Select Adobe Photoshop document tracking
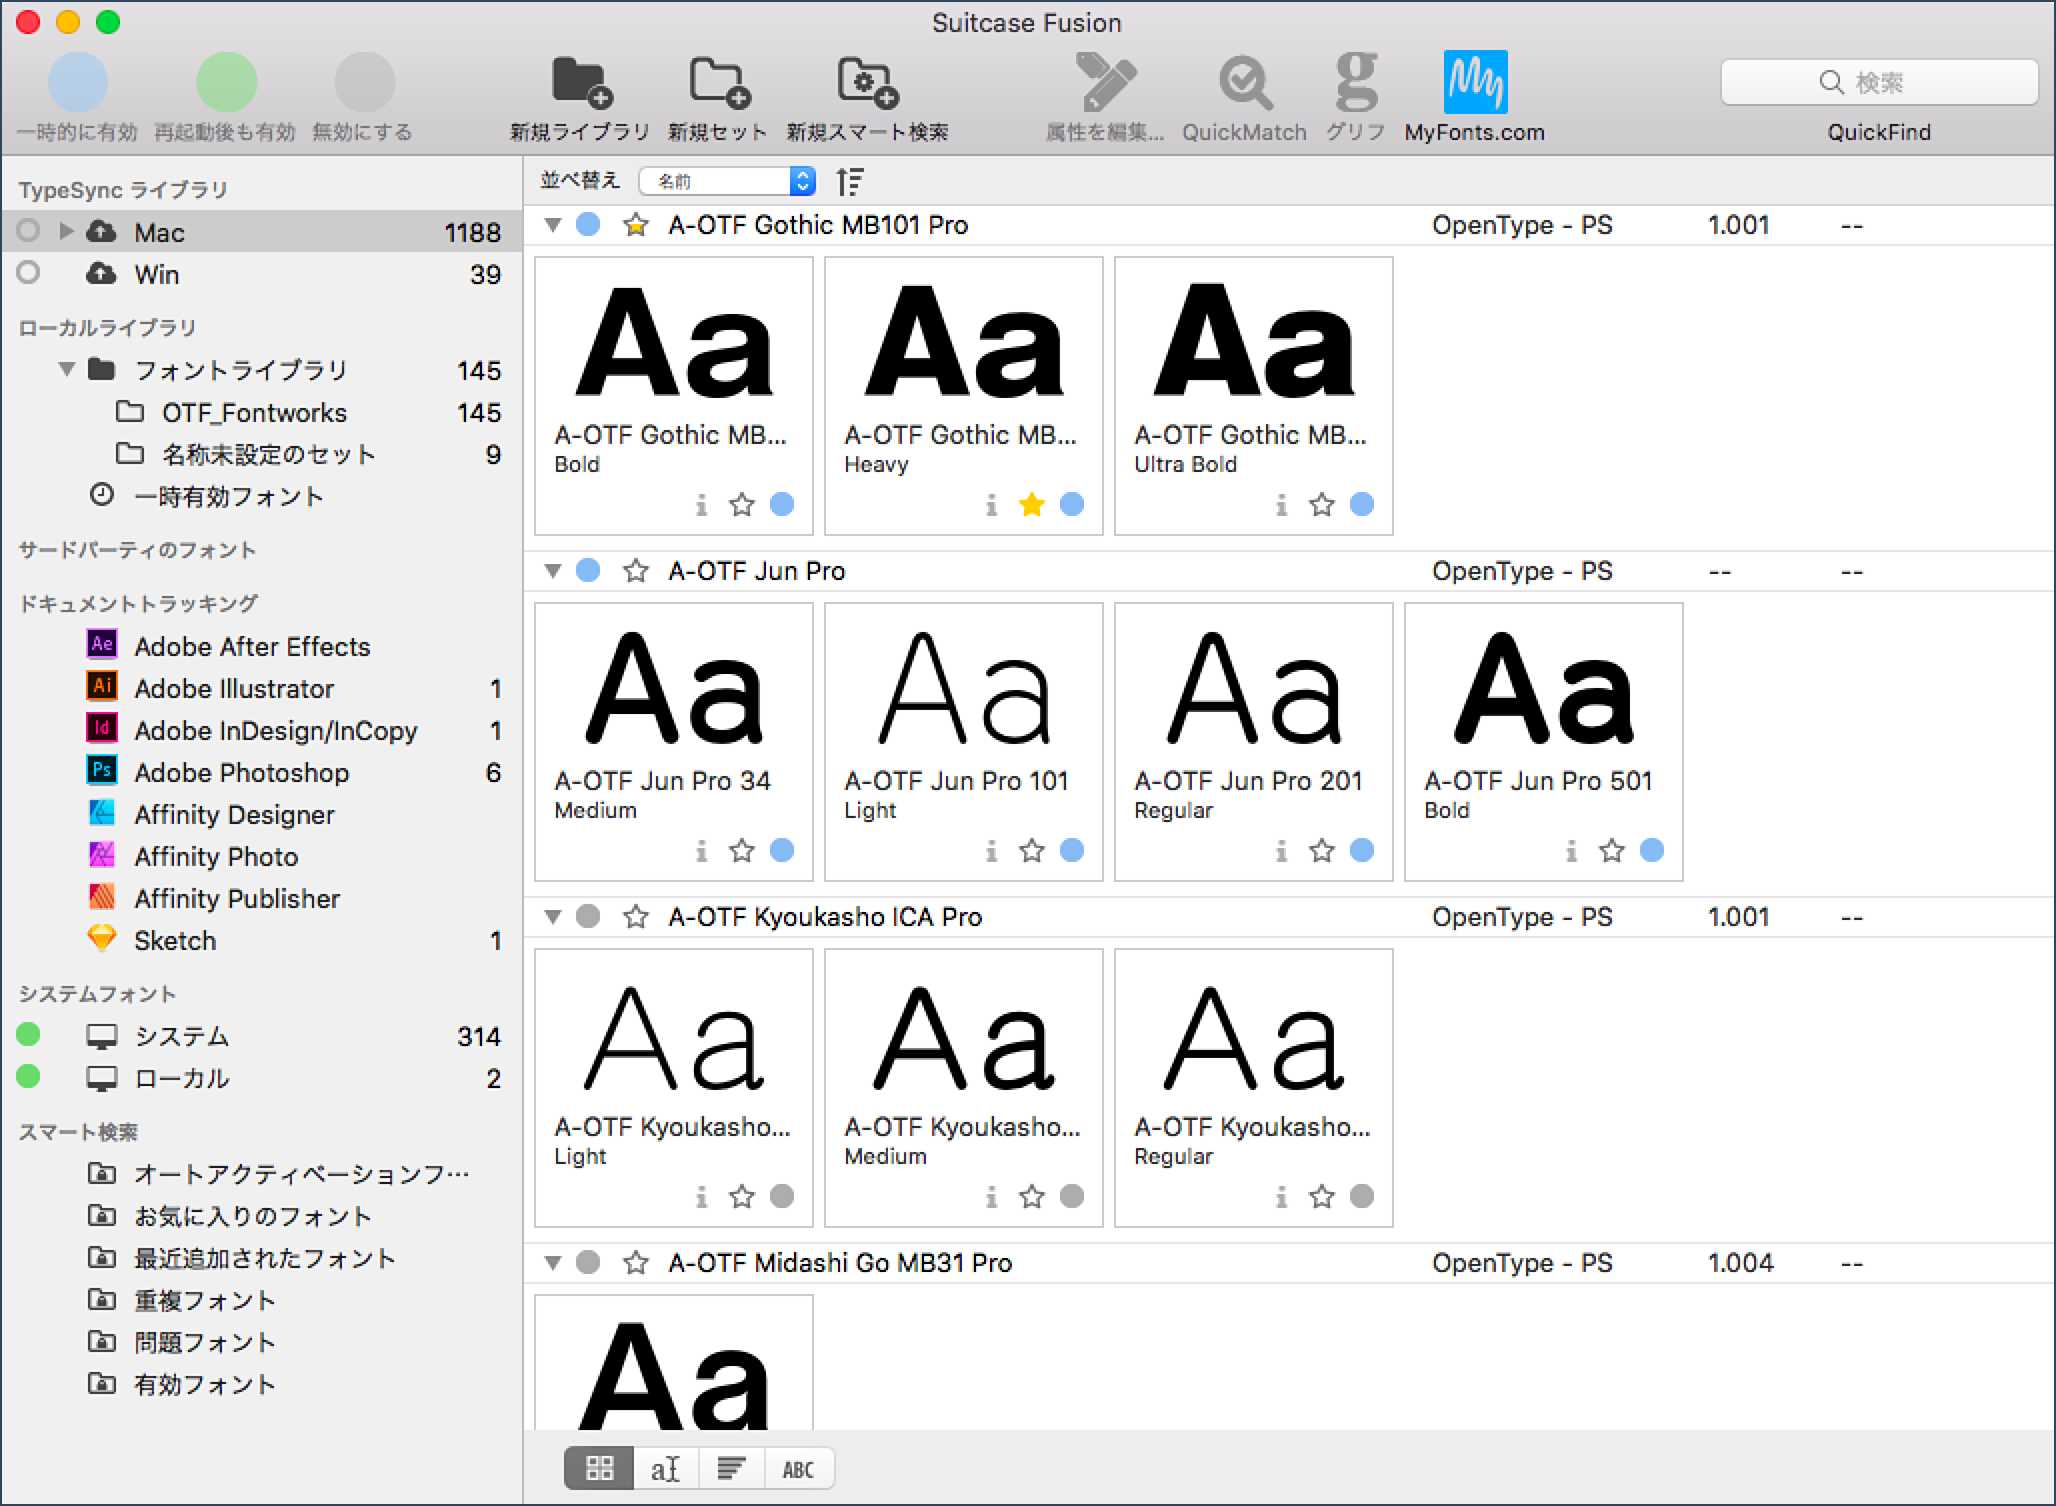2056x1506 pixels. click(260, 773)
